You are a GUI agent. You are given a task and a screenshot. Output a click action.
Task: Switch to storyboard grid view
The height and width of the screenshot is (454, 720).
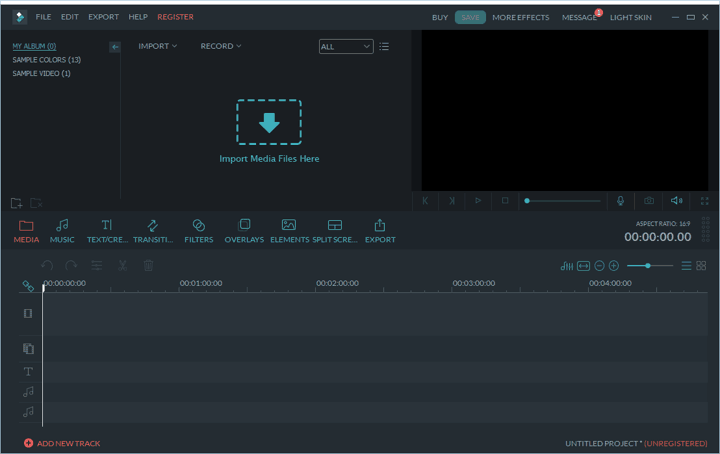[x=701, y=266]
